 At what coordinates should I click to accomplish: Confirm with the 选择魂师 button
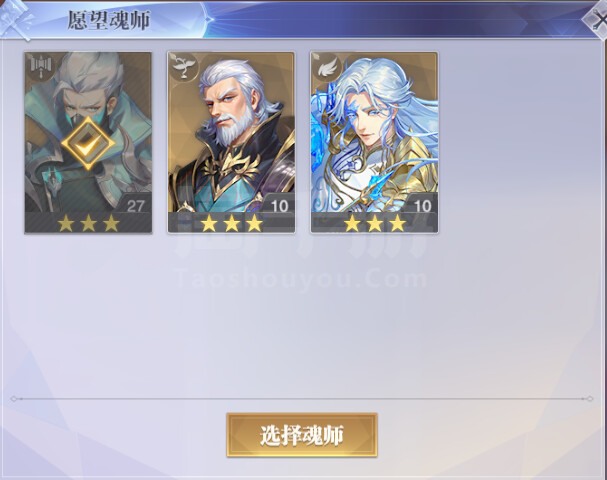pos(302,435)
